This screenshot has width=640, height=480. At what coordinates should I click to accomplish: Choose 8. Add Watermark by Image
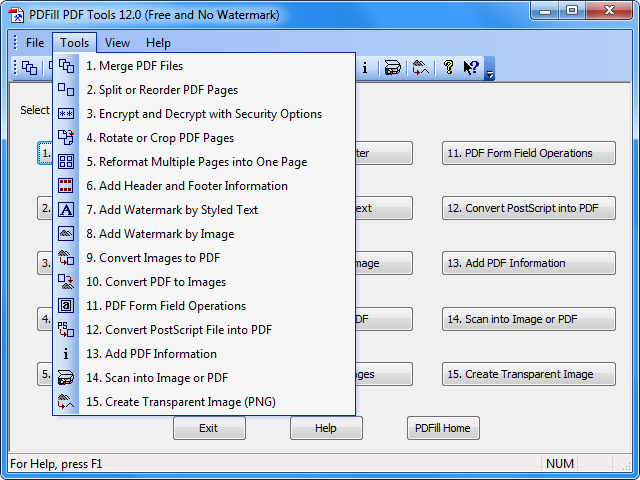204,234
